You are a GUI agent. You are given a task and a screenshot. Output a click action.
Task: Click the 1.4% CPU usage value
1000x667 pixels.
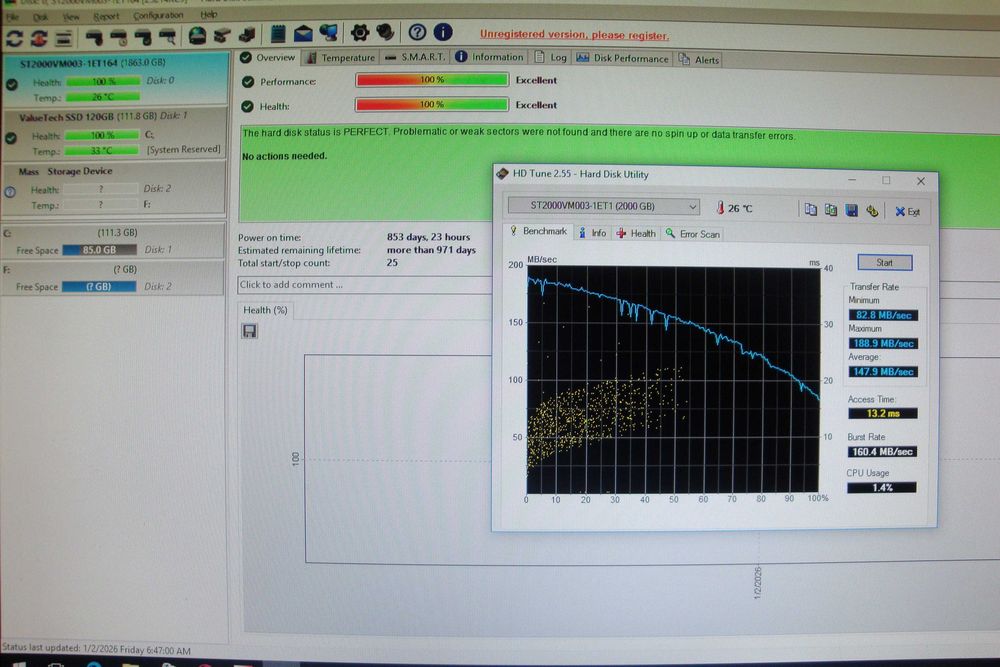(x=881, y=487)
